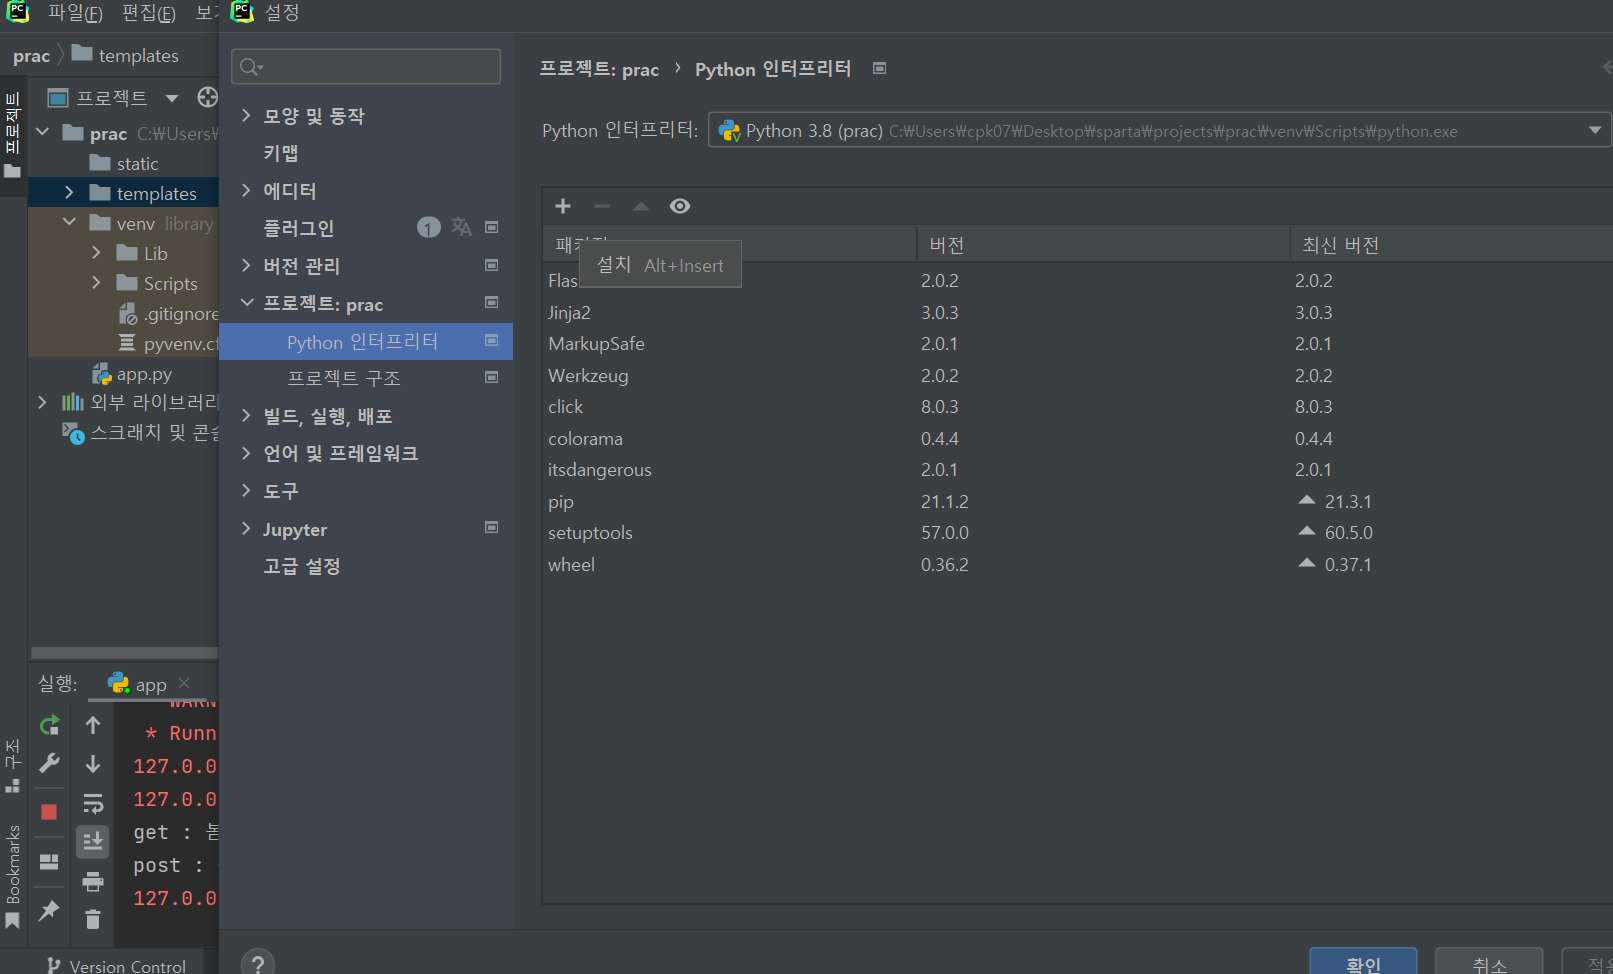Click the breadcrumb project-level settings icon
Image resolution: width=1613 pixels, height=974 pixels.
[880, 68]
